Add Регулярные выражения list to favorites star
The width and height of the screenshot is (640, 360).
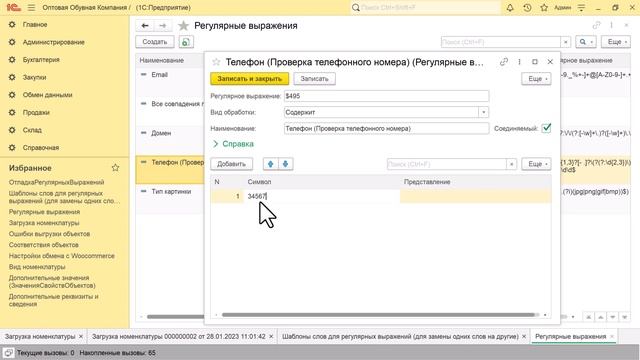point(184,26)
